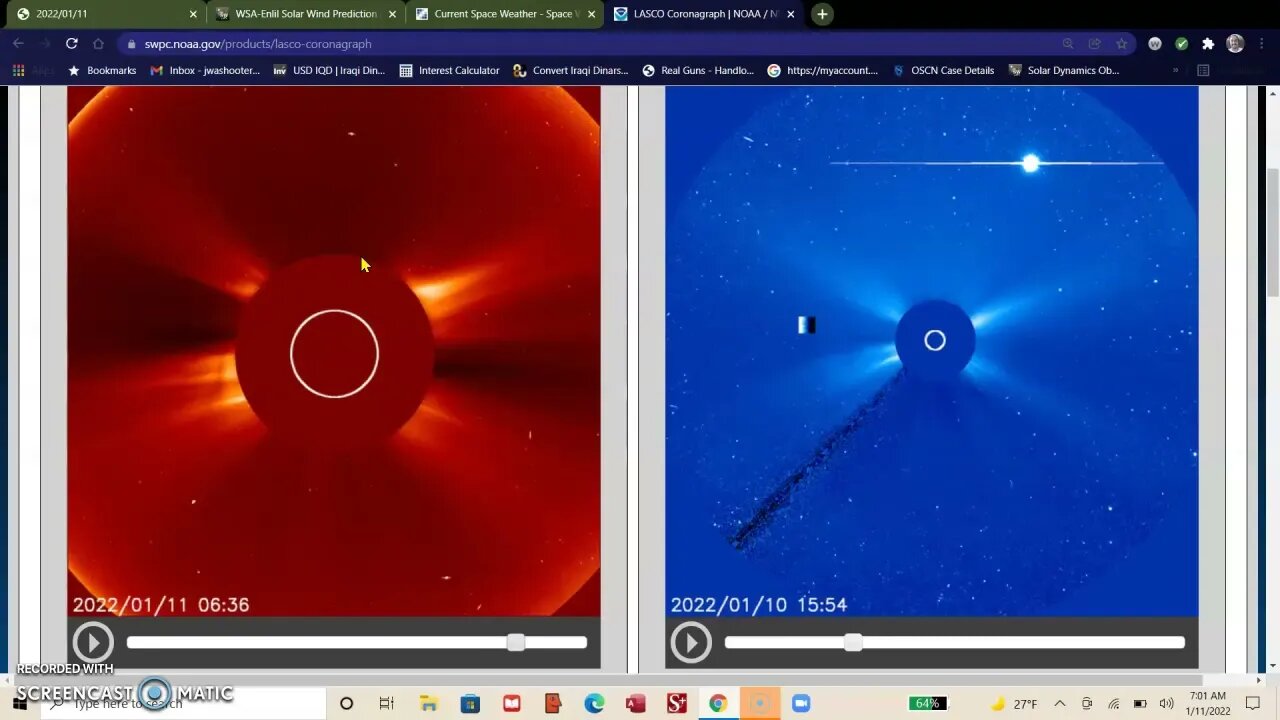The width and height of the screenshot is (1280, 720).
Task: Switch to Google Chrome on the taskbar
Action: tap(718, 704)
